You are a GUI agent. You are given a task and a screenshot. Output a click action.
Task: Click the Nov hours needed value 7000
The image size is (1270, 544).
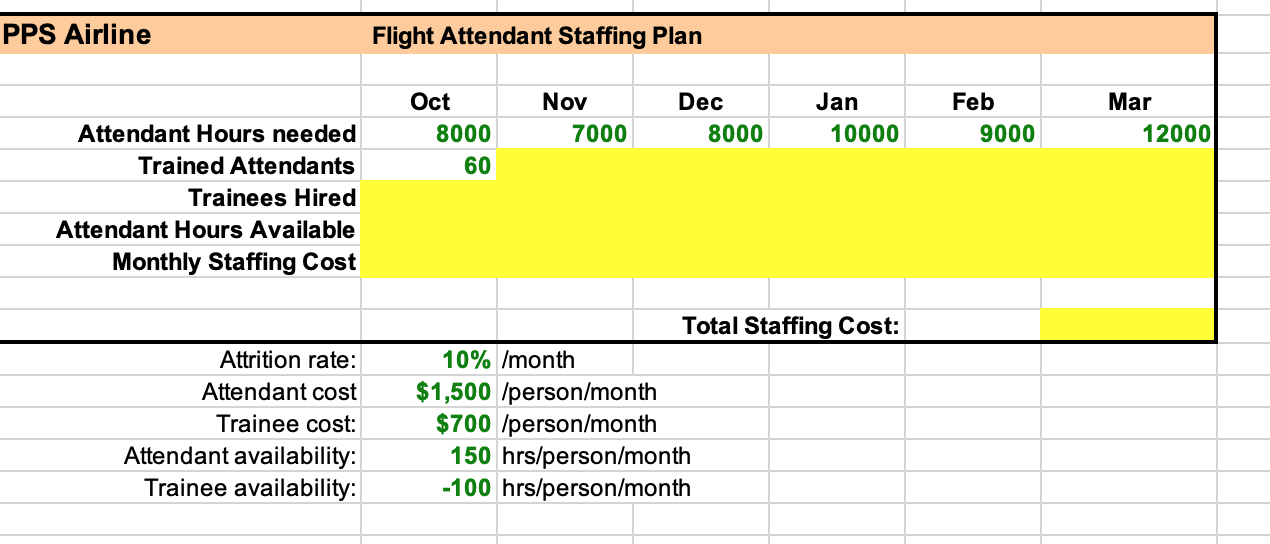pyautogui.click(x=565, y=134)
